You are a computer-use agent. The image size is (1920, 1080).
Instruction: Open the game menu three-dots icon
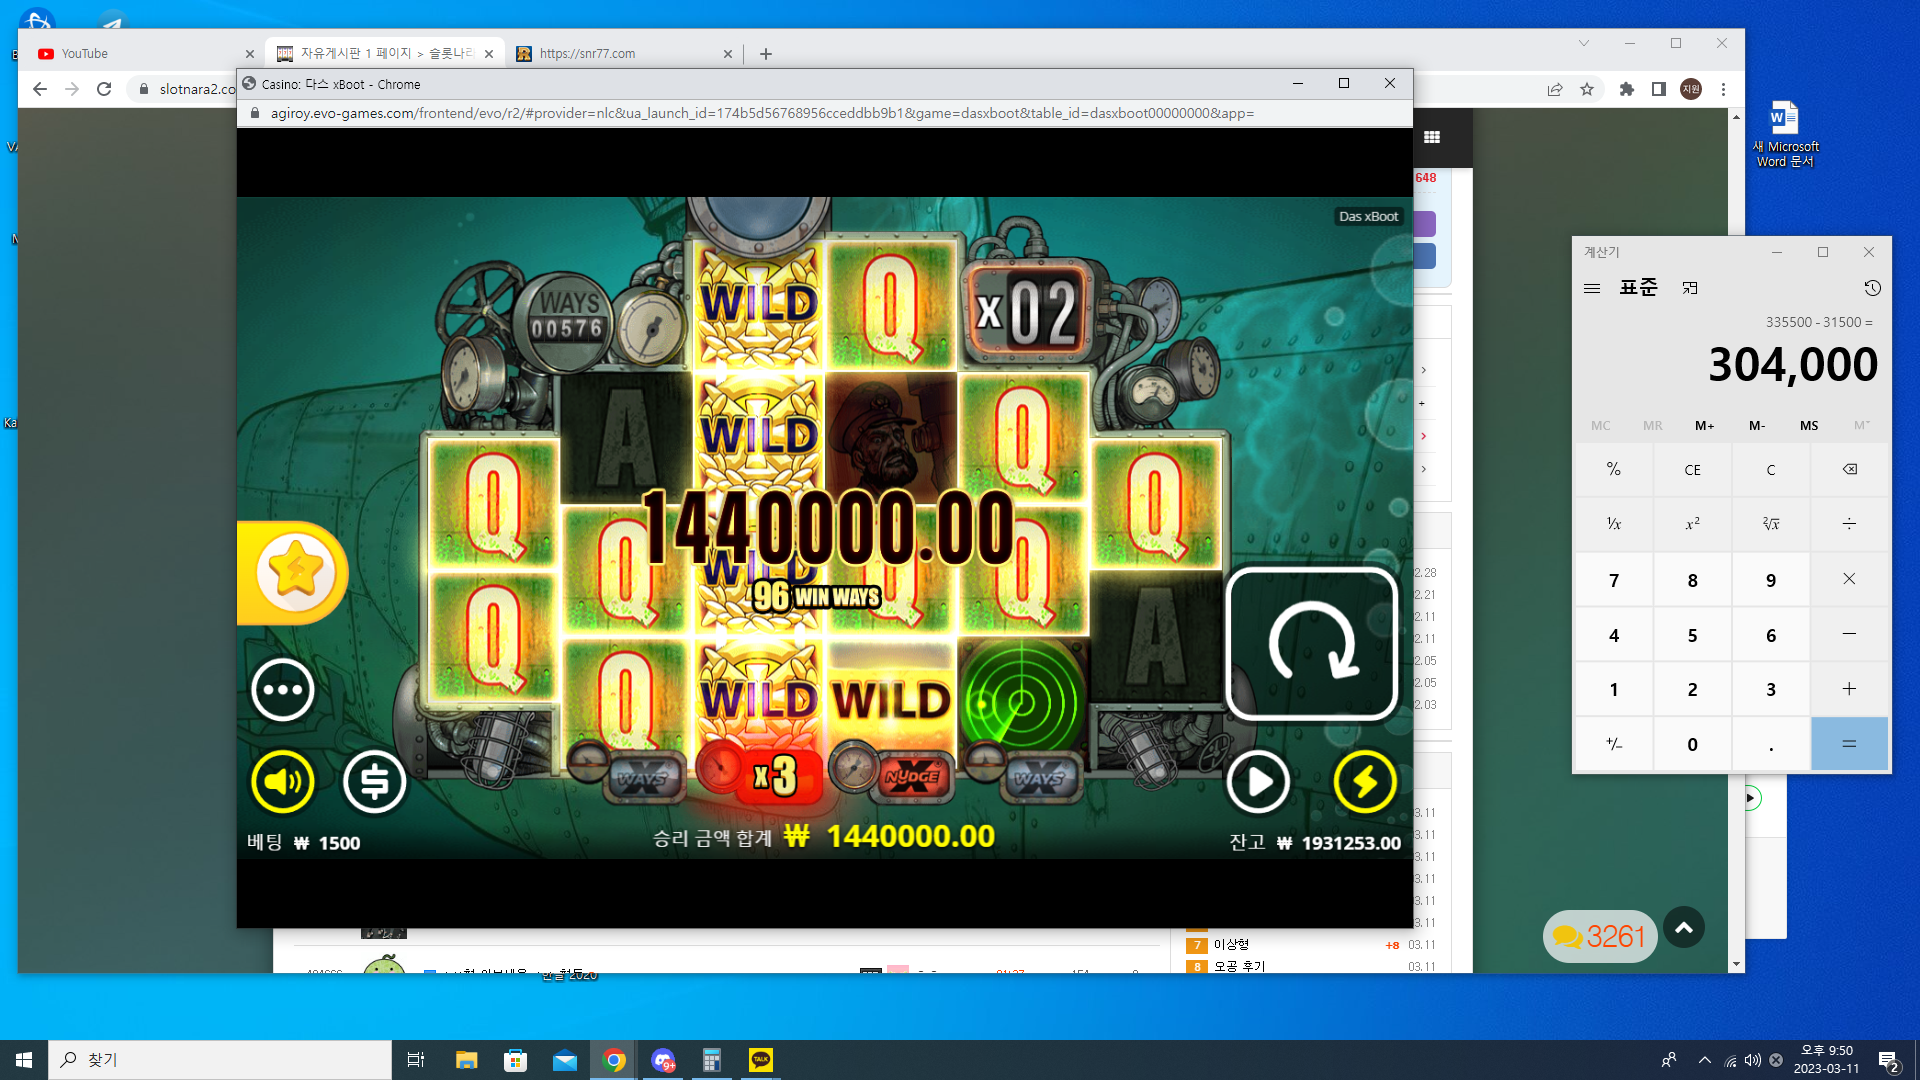(283, 690)
